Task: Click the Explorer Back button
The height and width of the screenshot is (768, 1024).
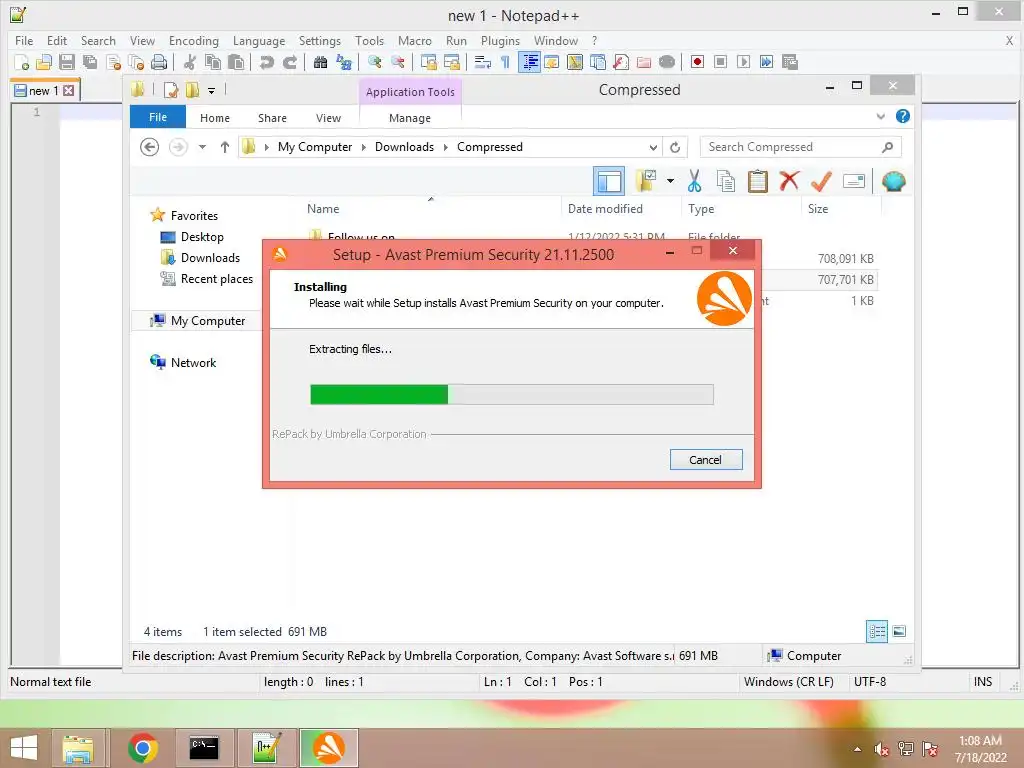Action: pyautogui.click(x=150, y=147)
